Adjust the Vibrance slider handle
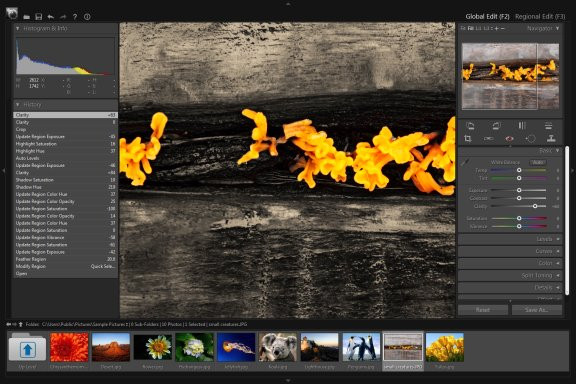Viewport: 576px width, 384px height. (519, 226)
